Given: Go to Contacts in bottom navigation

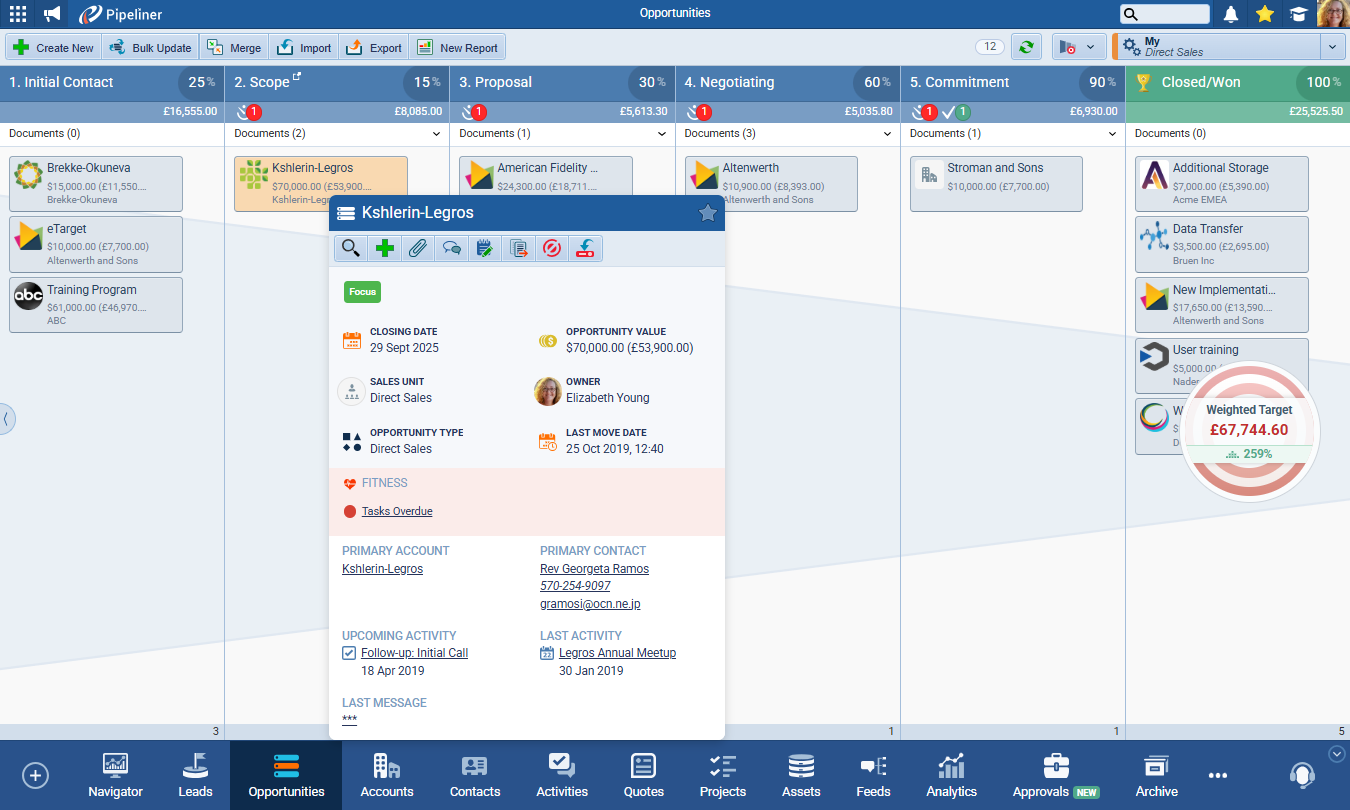Looking at the screenshot, I should point(475,776).
